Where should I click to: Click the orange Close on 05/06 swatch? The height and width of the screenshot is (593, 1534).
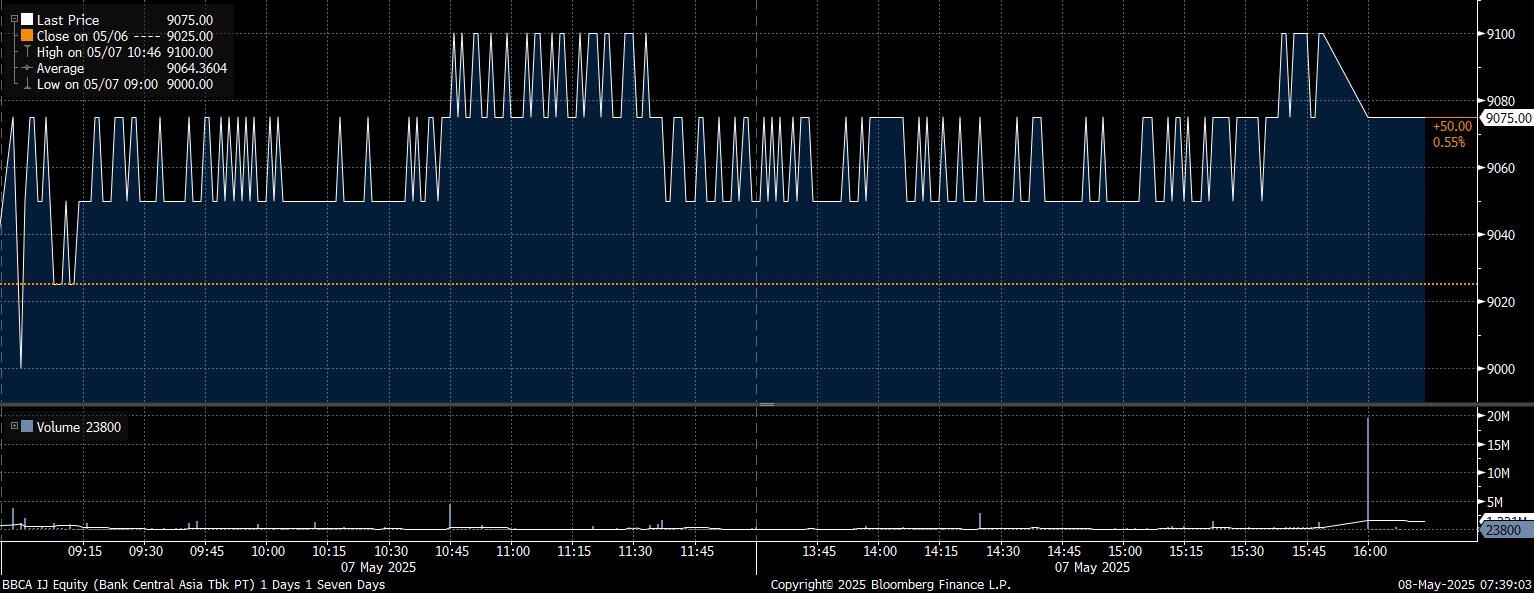click(x=27, y=36)
